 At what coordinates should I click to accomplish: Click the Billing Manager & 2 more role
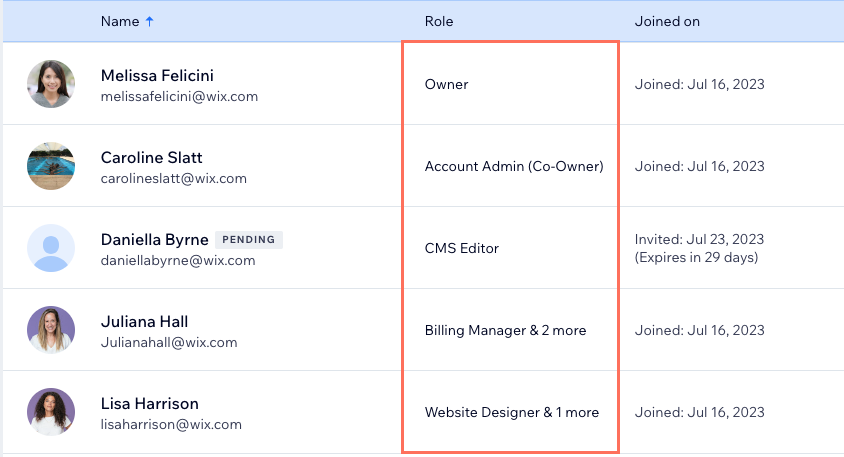point(505,331)
